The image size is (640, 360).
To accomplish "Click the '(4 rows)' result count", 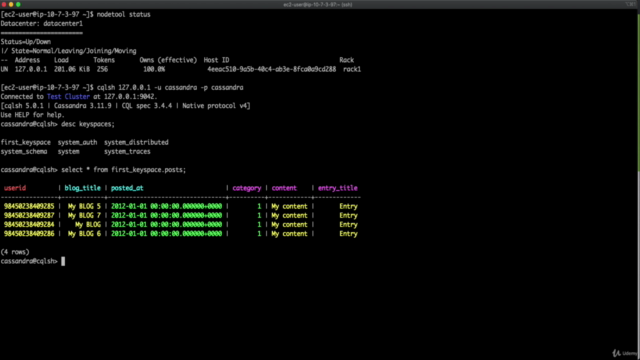I will [x=15, y=252].
